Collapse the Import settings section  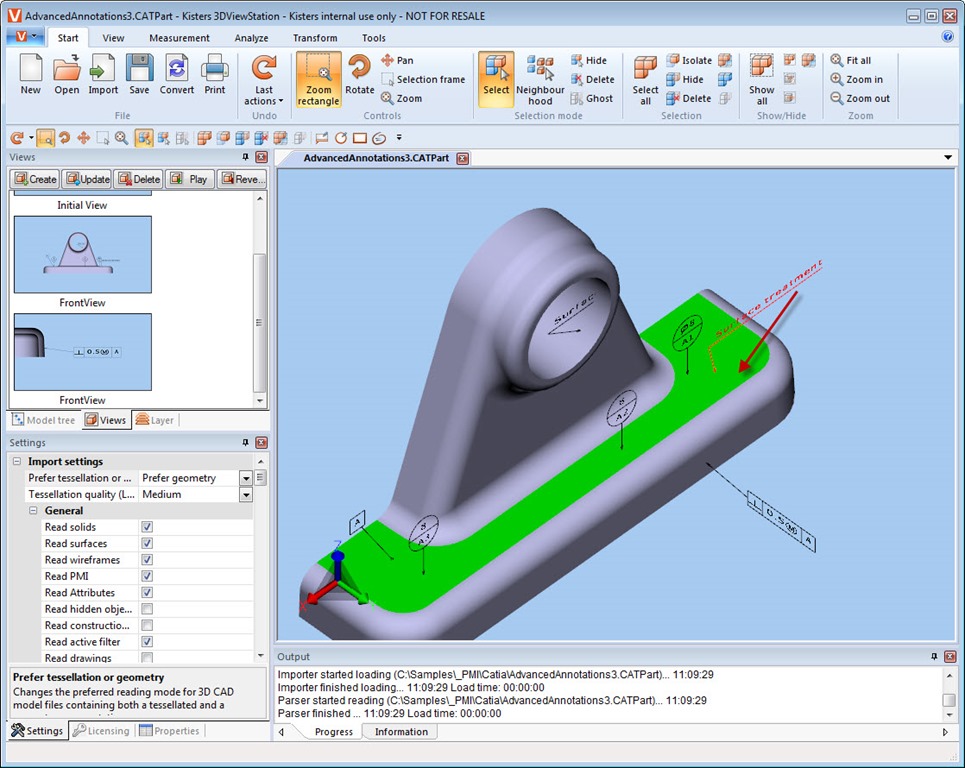(17, 462)
